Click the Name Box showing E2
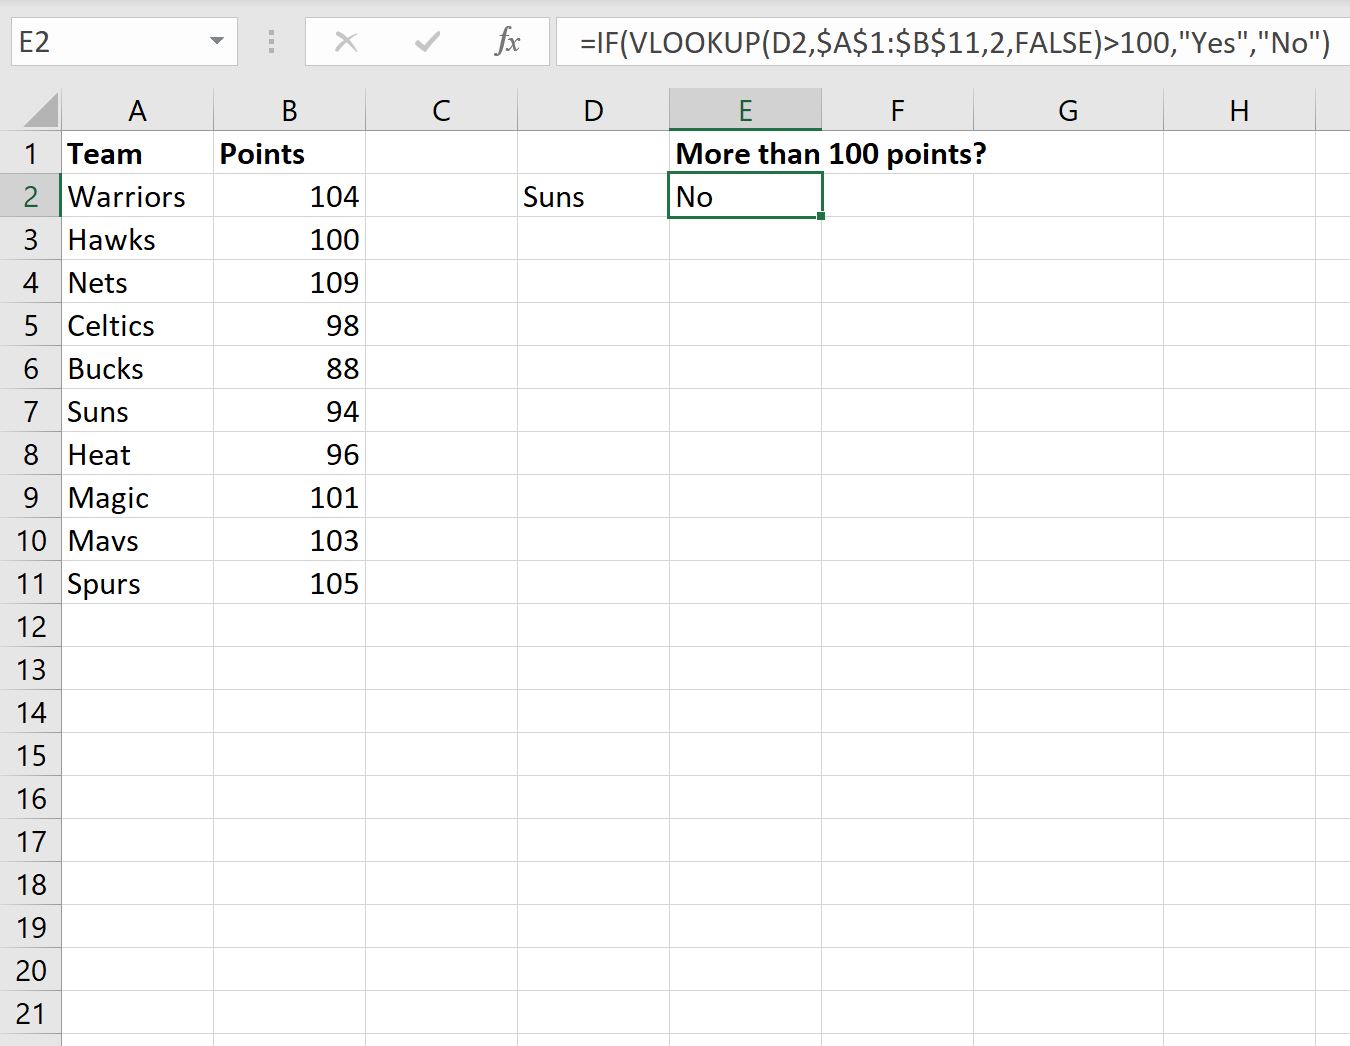 pos(100,42)
